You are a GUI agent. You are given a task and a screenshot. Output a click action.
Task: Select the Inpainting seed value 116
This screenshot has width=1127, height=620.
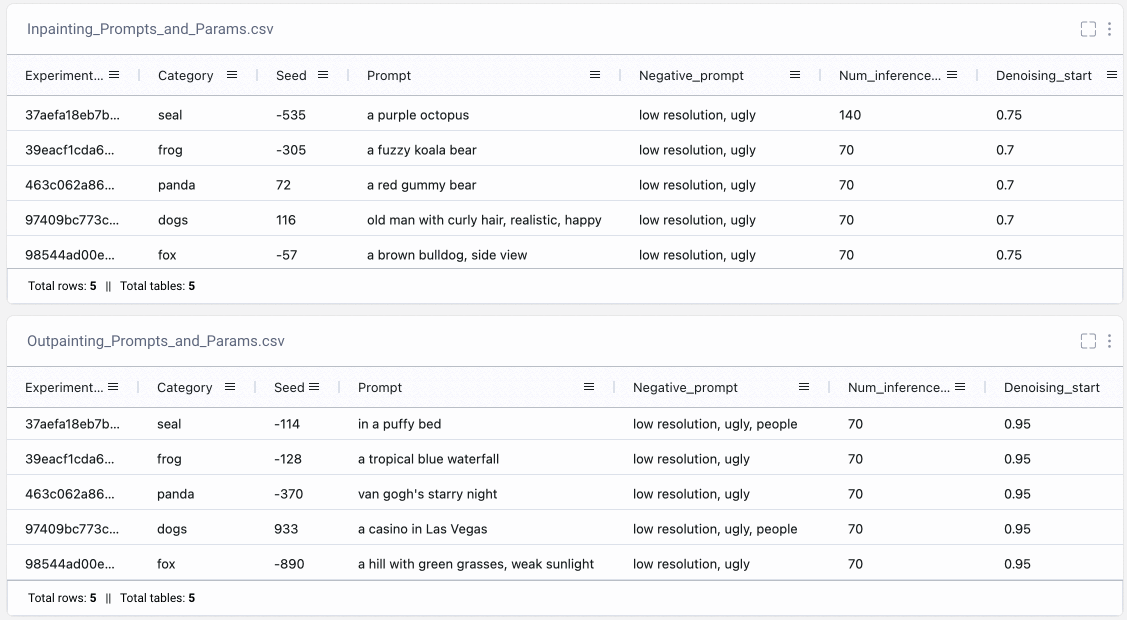285,220
